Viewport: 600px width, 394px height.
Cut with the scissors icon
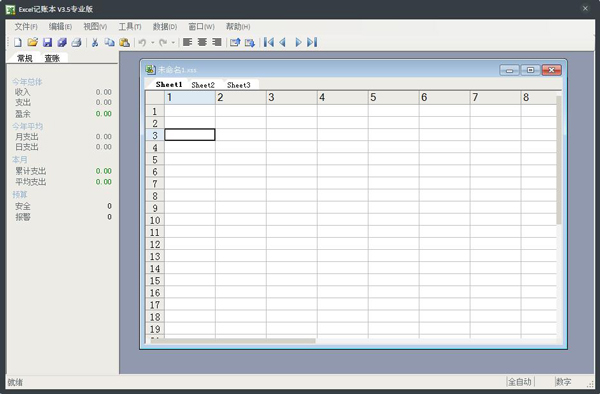(x=95, y=42)
